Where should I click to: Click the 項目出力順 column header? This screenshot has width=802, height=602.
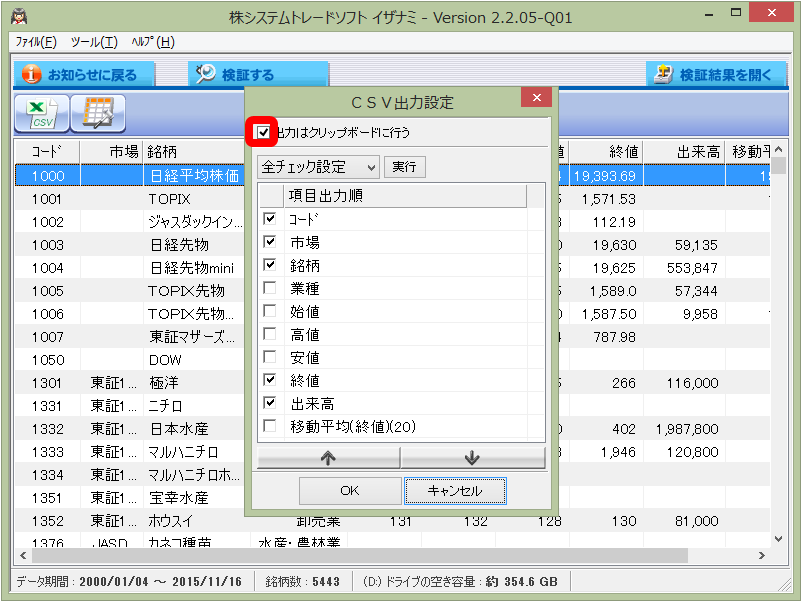coord(405,196)
